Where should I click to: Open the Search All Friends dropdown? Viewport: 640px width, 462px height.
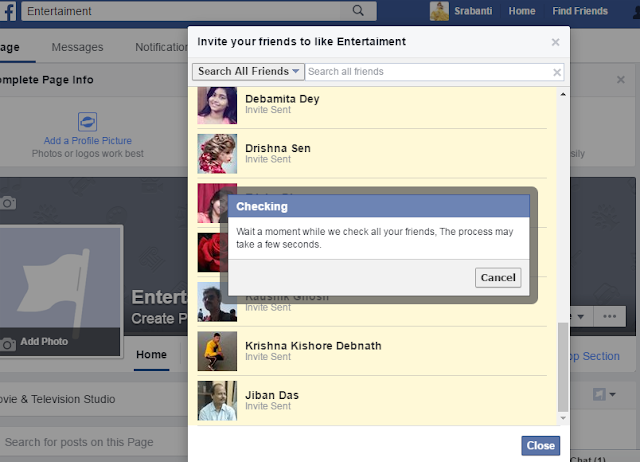click(248, 71)
